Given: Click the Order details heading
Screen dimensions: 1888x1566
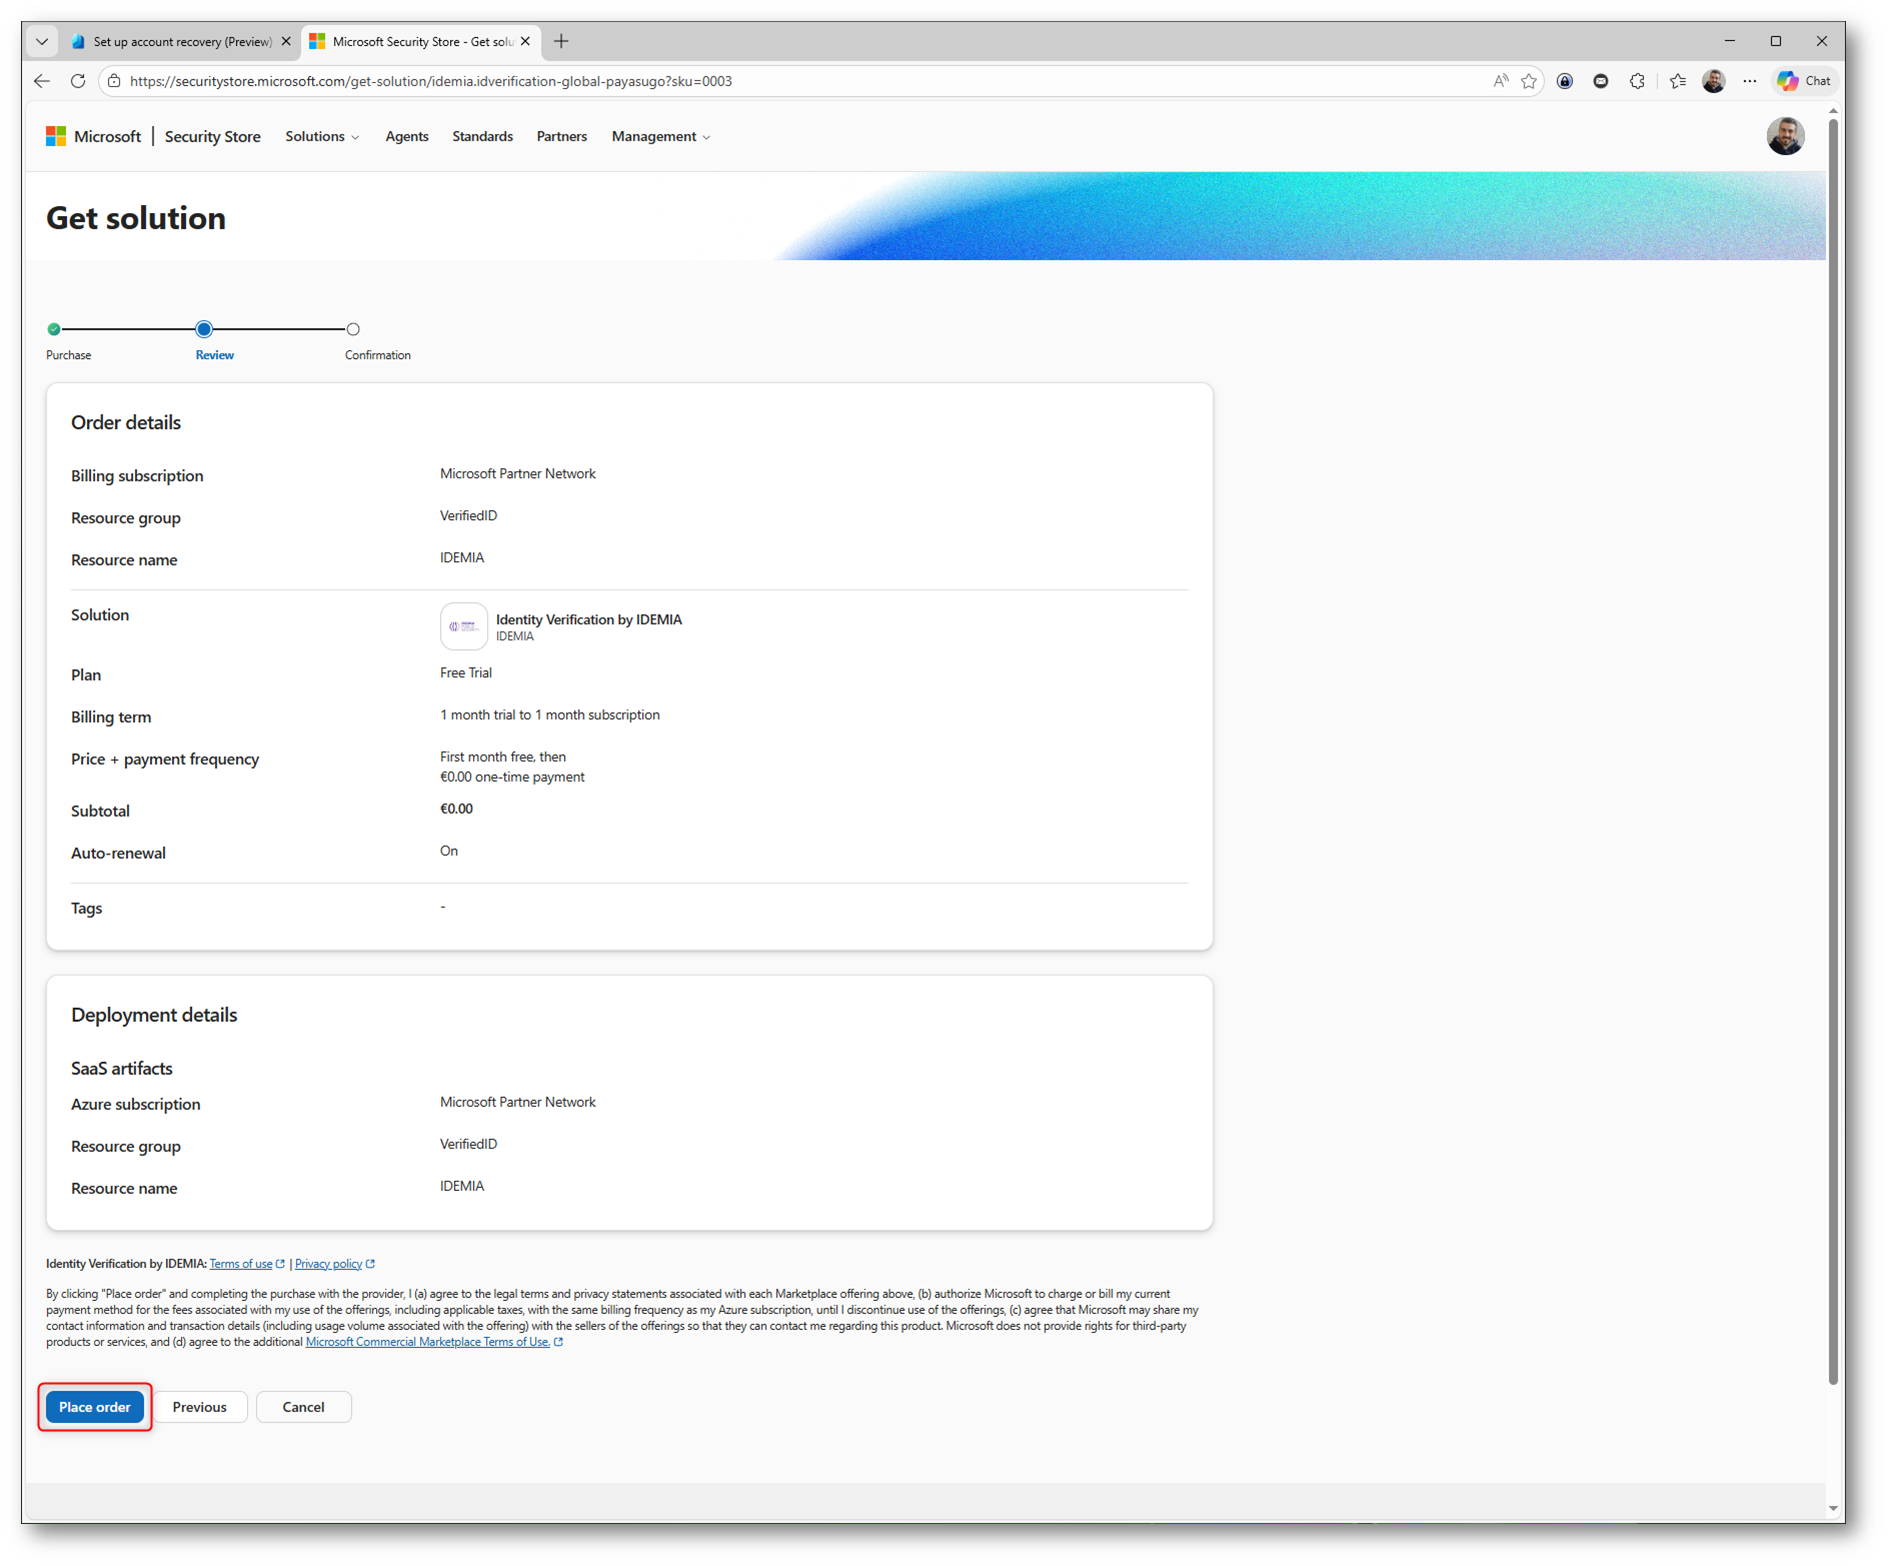Looking at the screenshot, I should click(x=126, y=422).
